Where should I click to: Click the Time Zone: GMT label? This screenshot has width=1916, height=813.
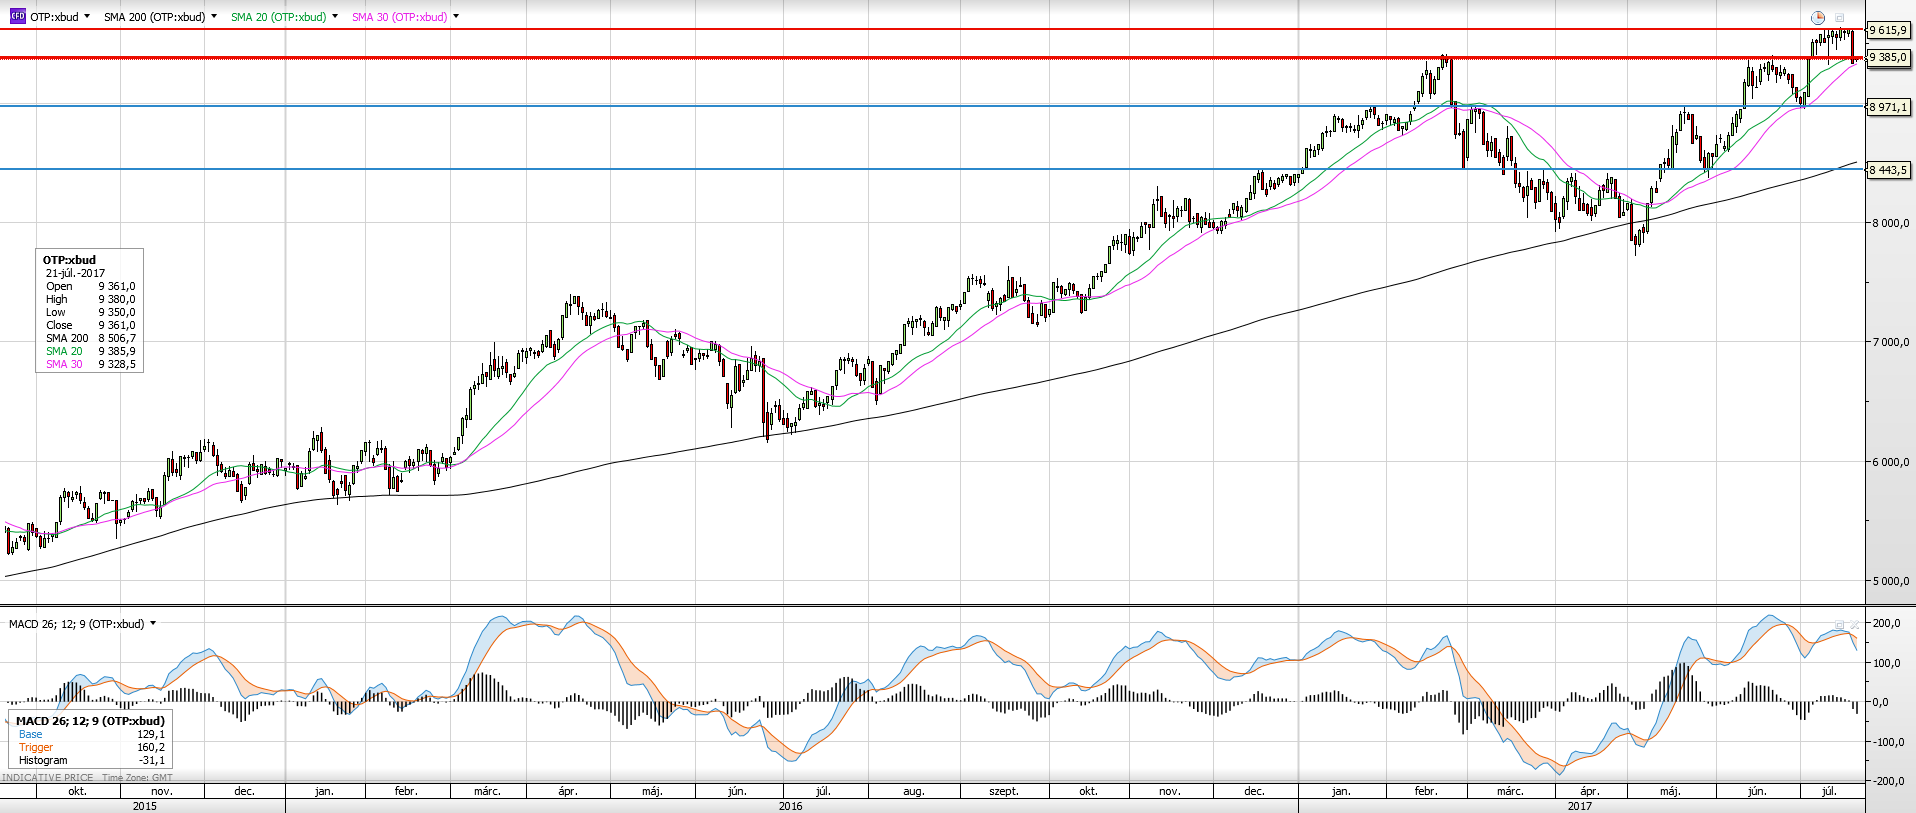point(137,777)
